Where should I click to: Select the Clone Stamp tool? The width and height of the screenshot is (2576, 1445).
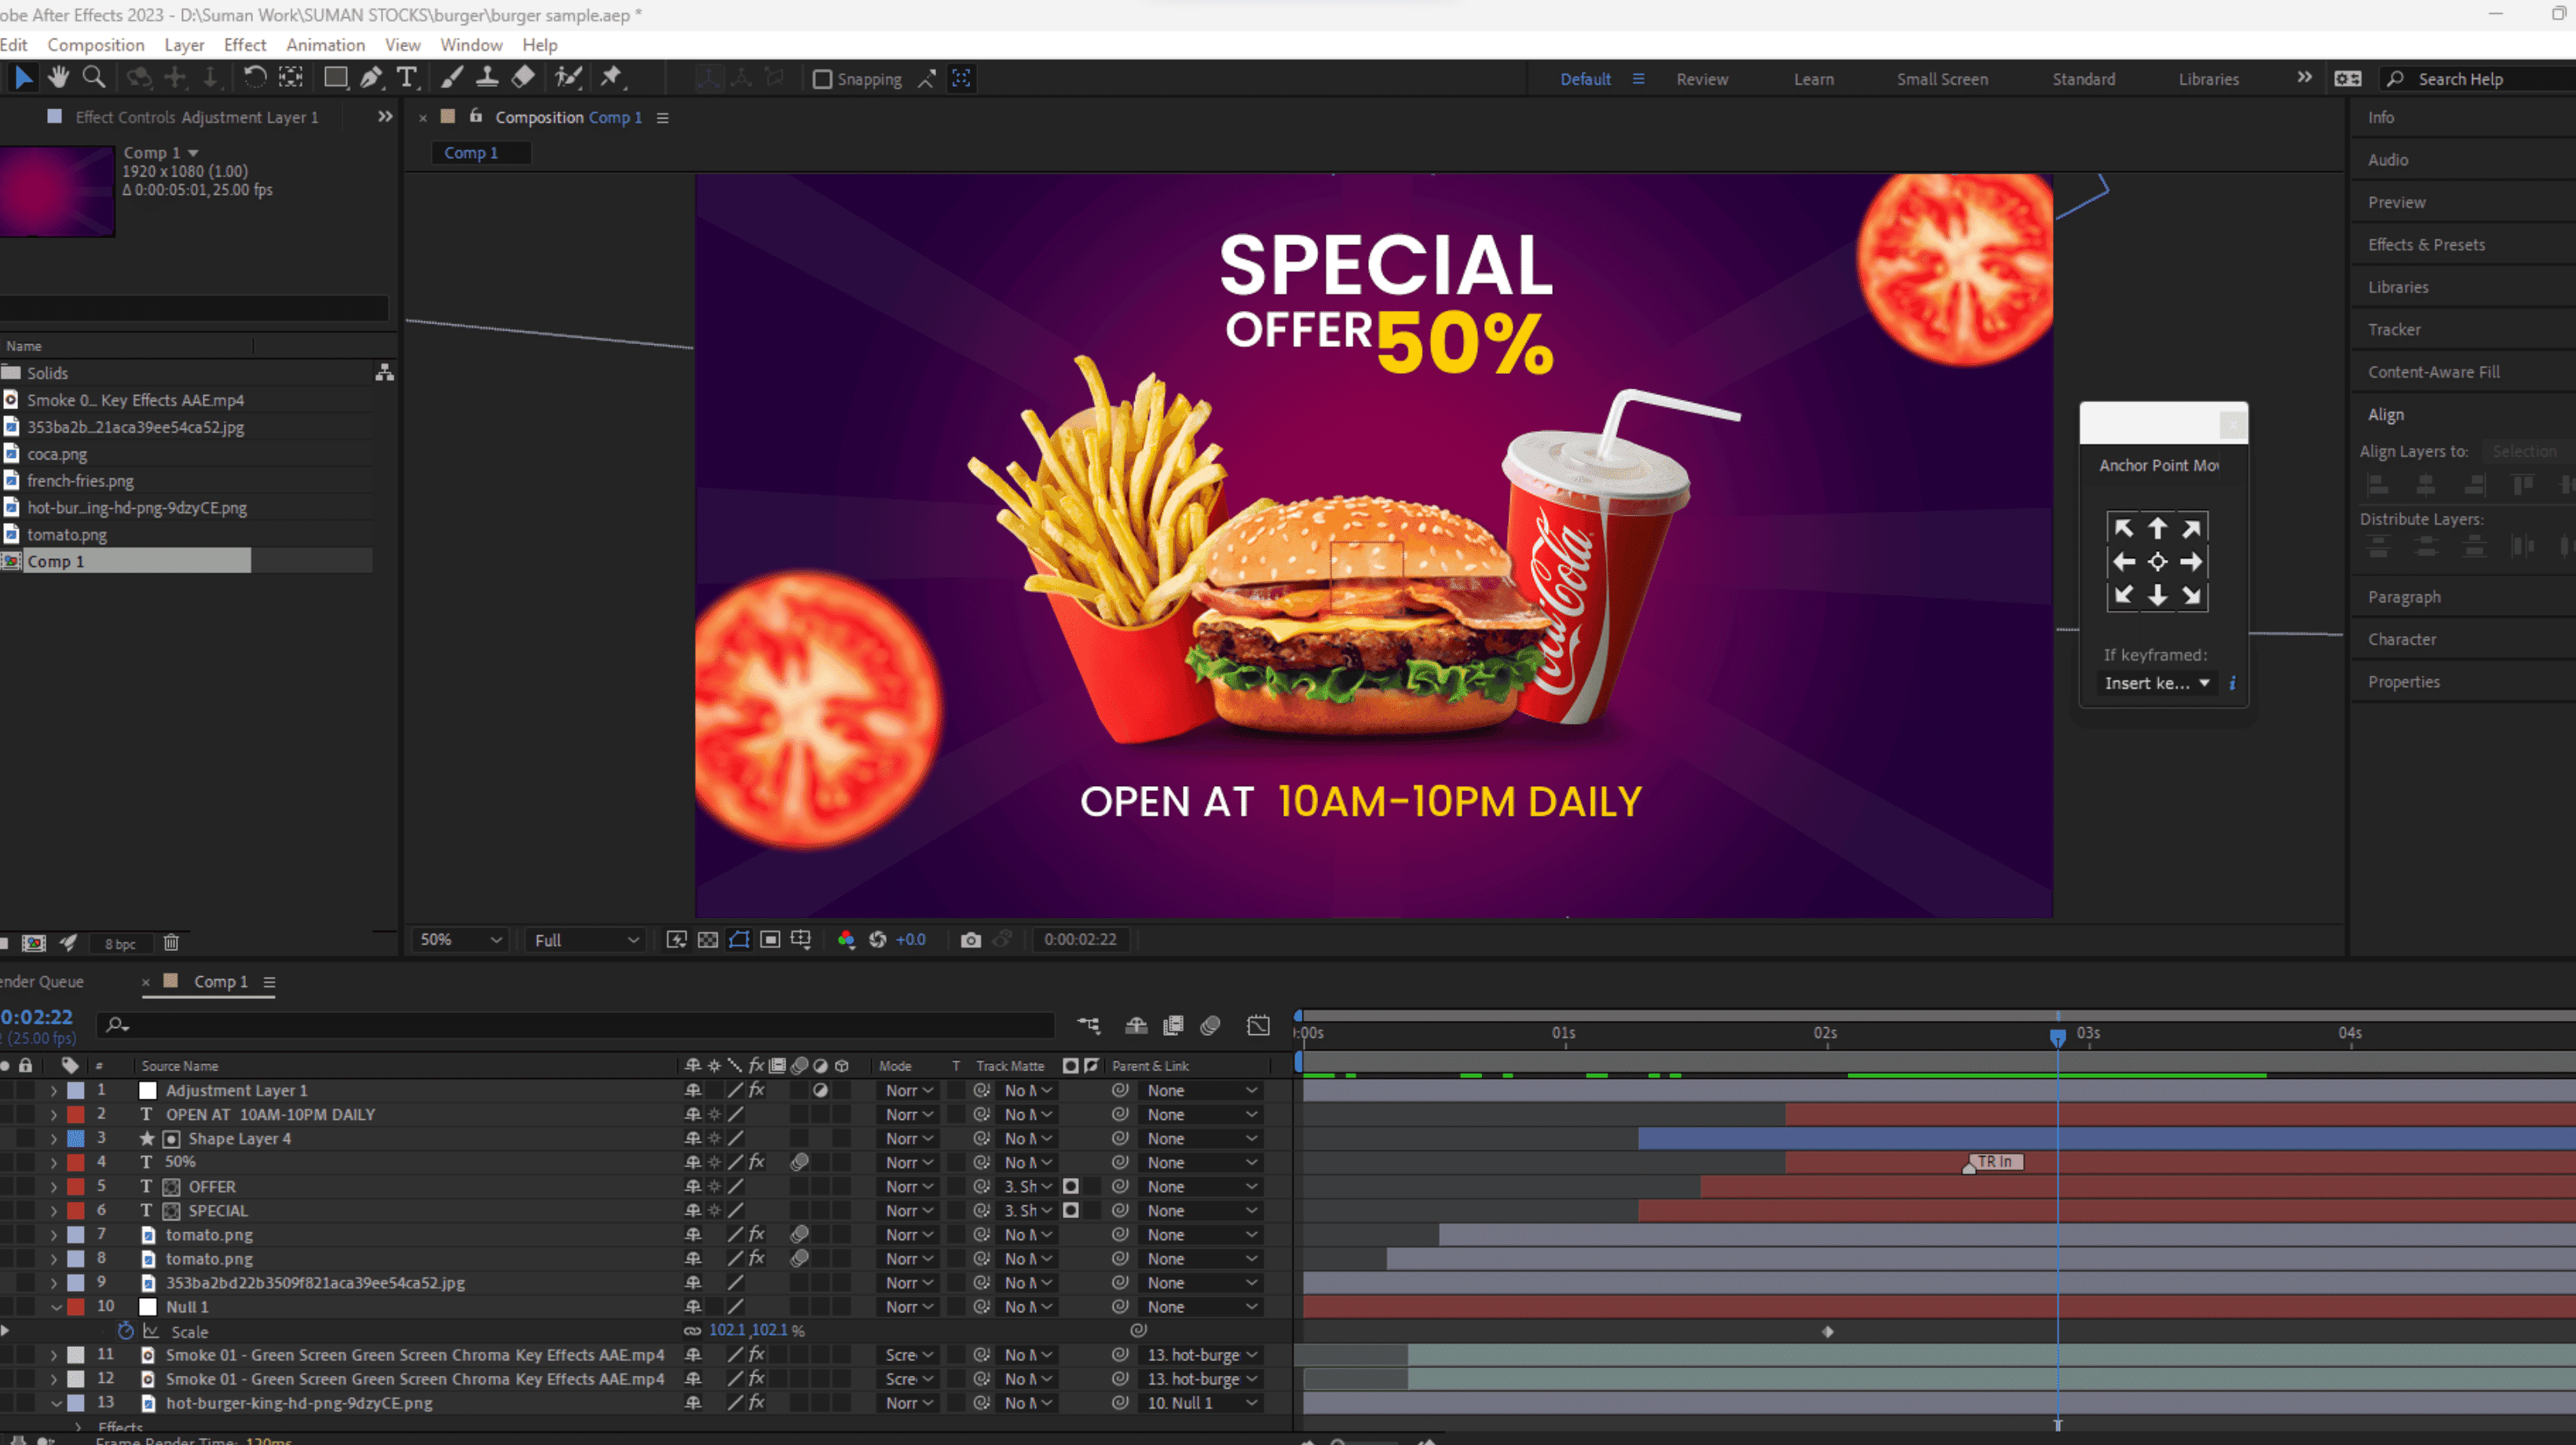point(487,77)
